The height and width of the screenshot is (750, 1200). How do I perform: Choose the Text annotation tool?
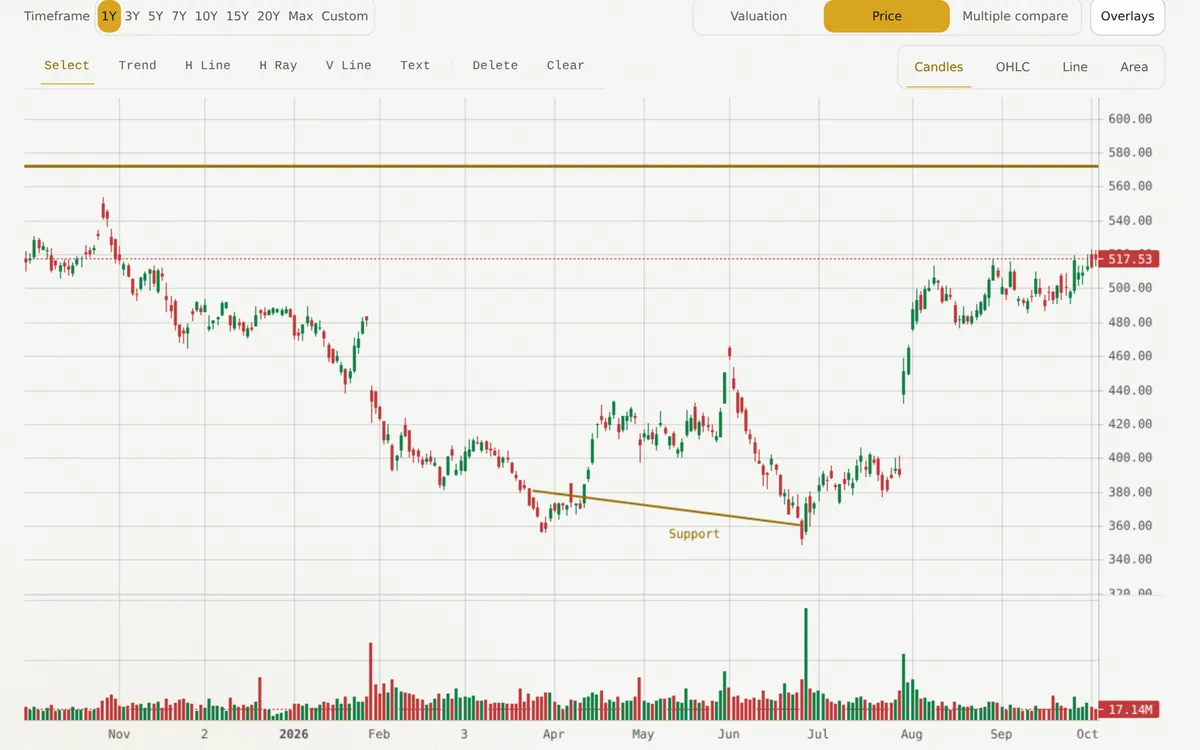tap(415, 65)
